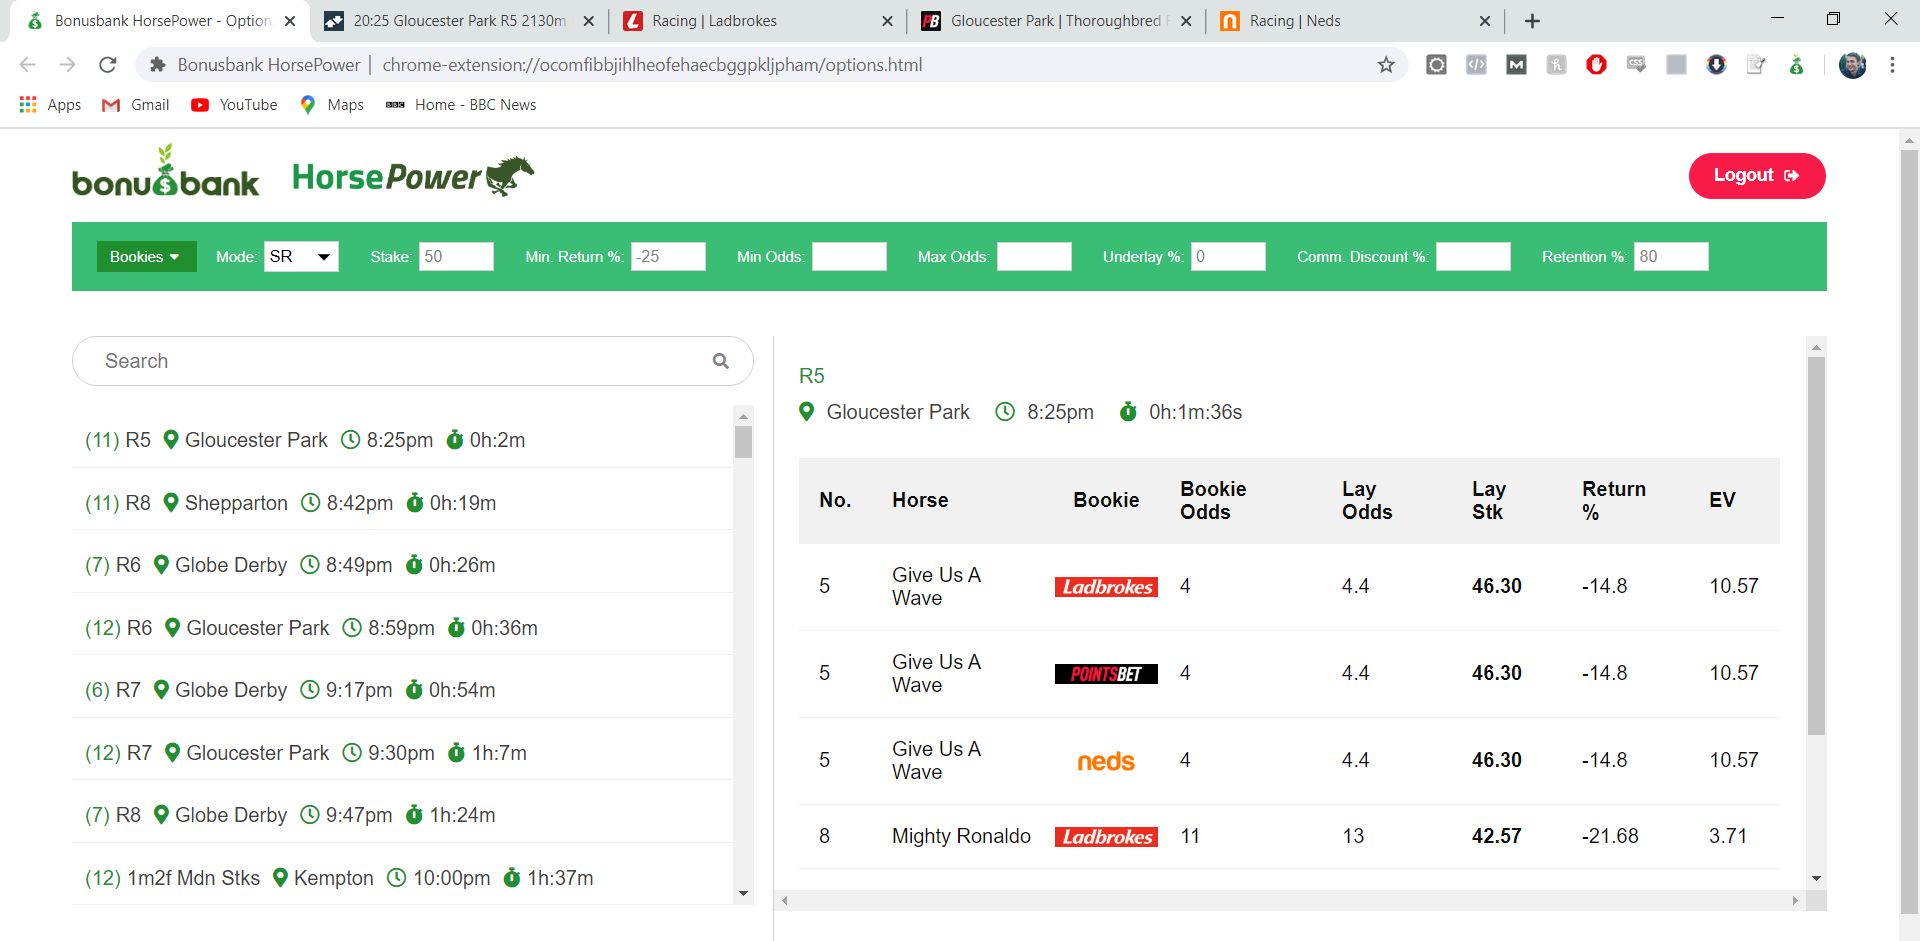Screen dimensions: 1920x941
Task: Open the Honey extension
Action: [x=1557, y=64]
